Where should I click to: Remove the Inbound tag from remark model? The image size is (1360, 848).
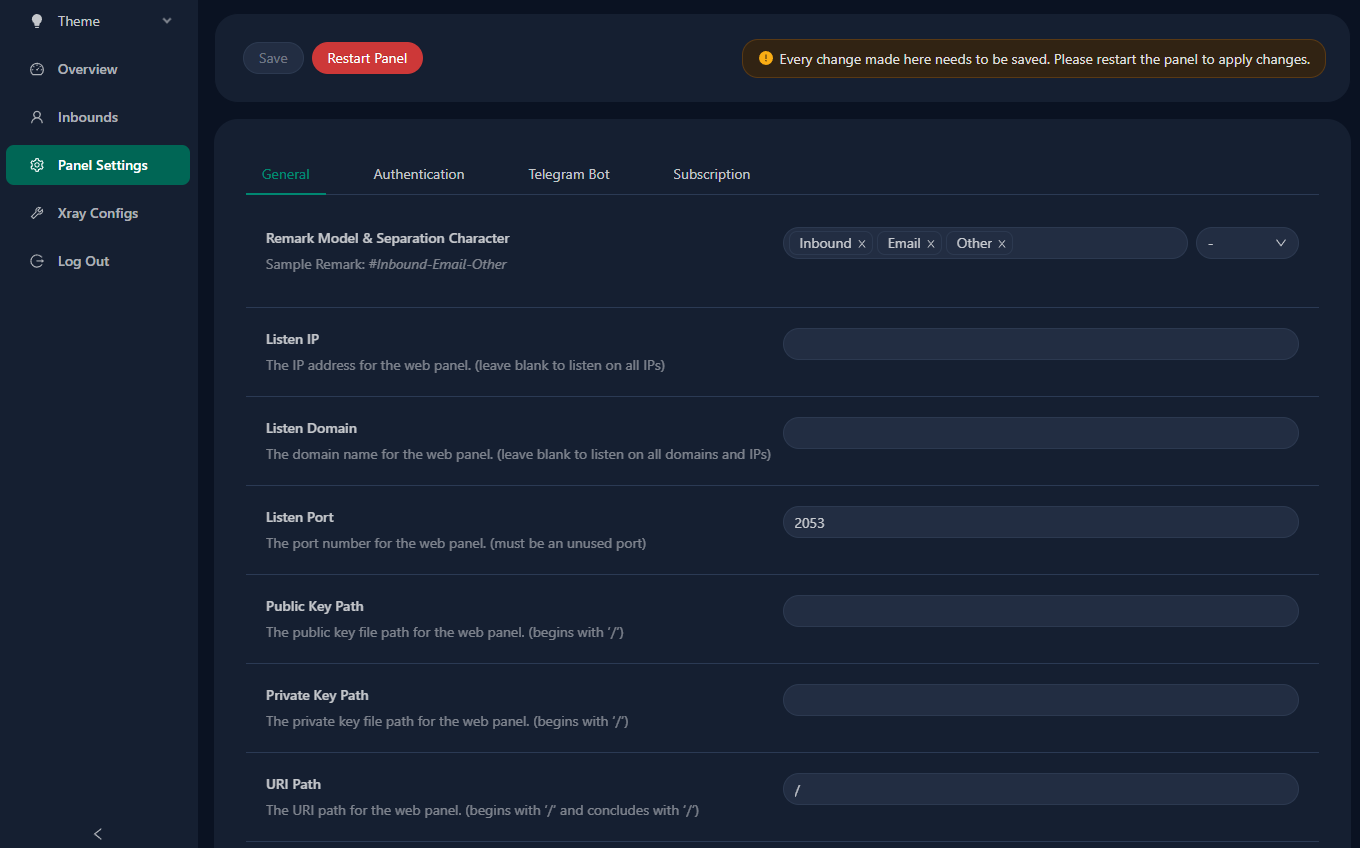click(862, 244)
